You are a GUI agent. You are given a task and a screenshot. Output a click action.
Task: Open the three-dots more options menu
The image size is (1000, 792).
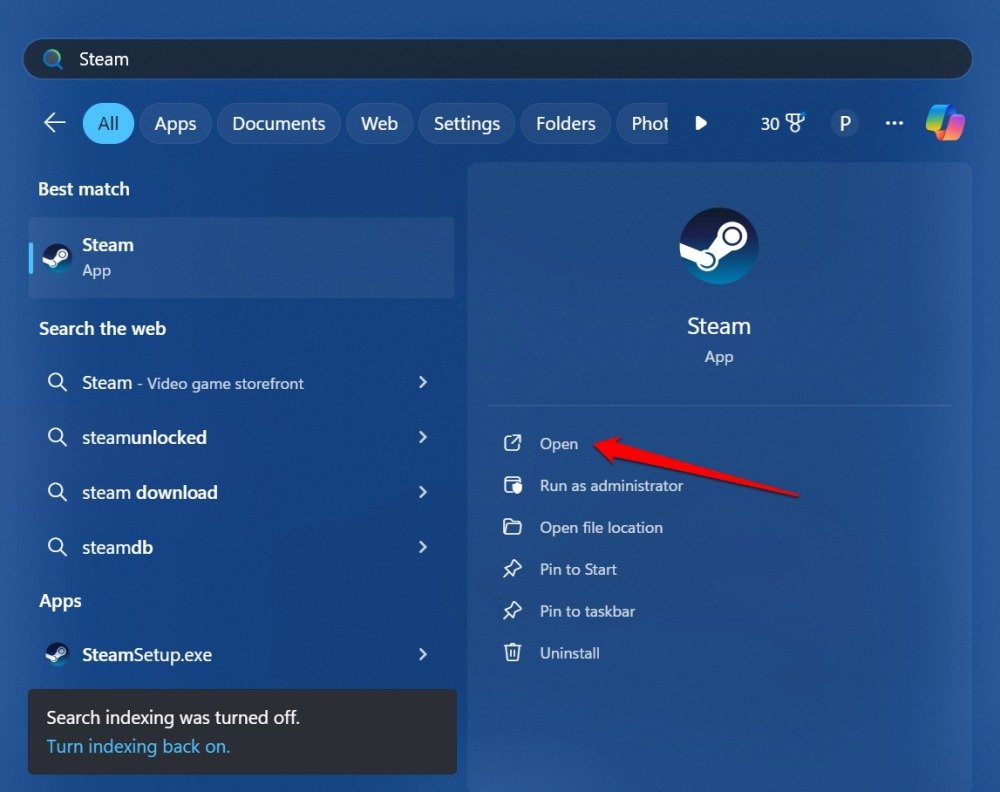[894, 123]
